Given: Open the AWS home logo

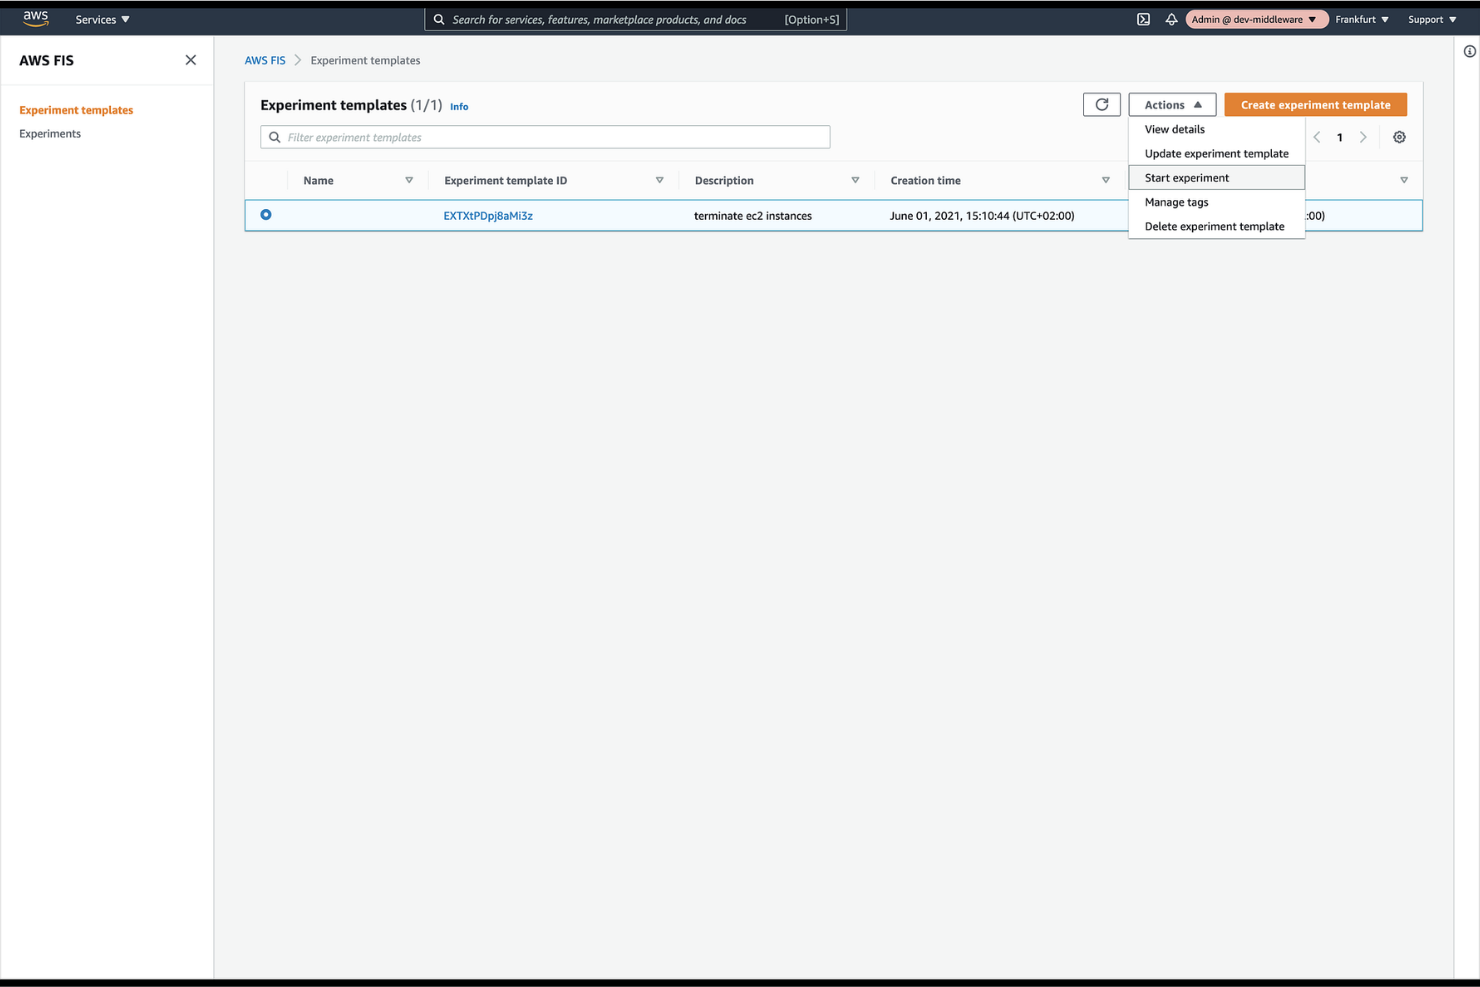Looking at the screenshot, I should tap(36, 18).
